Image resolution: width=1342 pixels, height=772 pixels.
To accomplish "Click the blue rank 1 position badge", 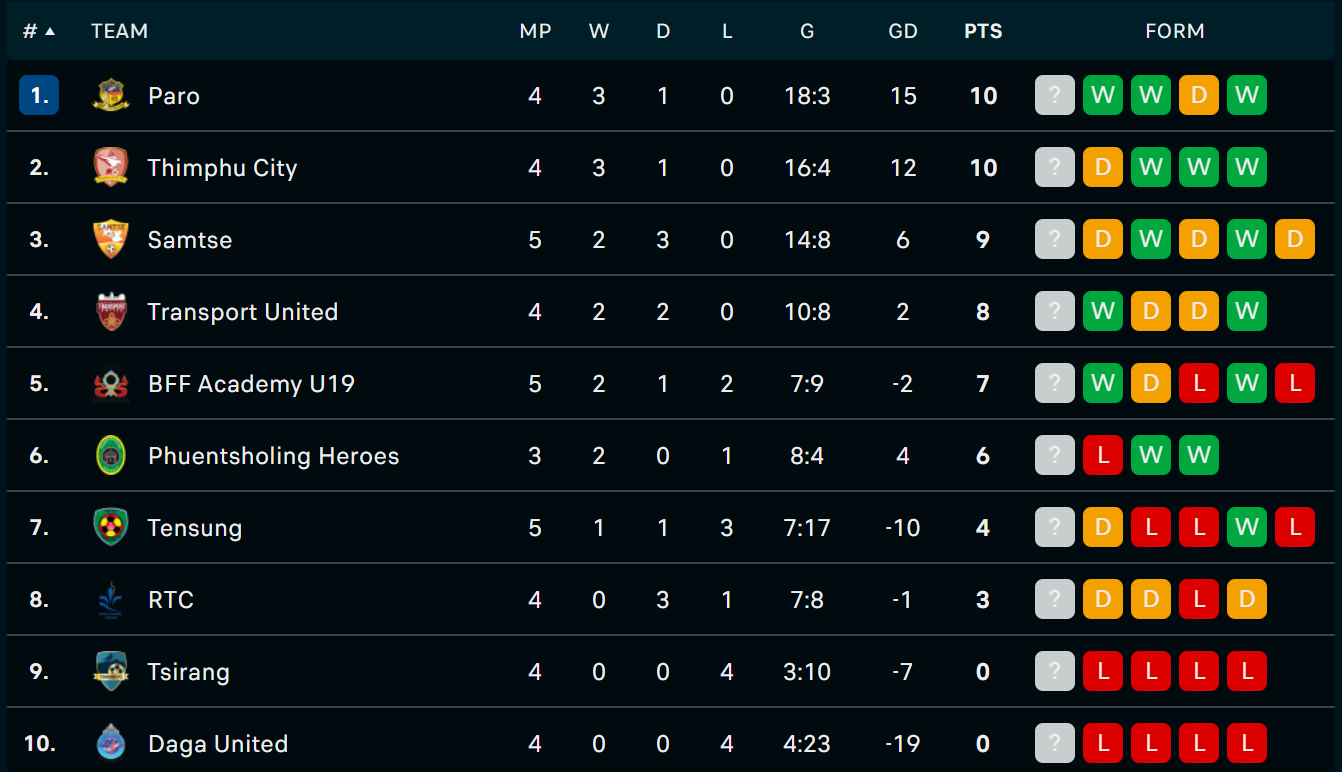I will 39,96.
